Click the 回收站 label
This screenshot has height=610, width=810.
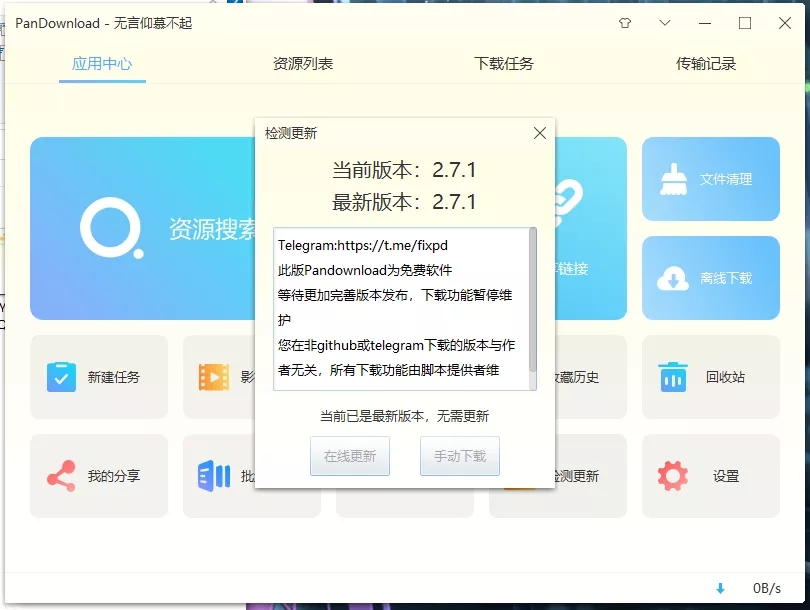click(725, 377)
